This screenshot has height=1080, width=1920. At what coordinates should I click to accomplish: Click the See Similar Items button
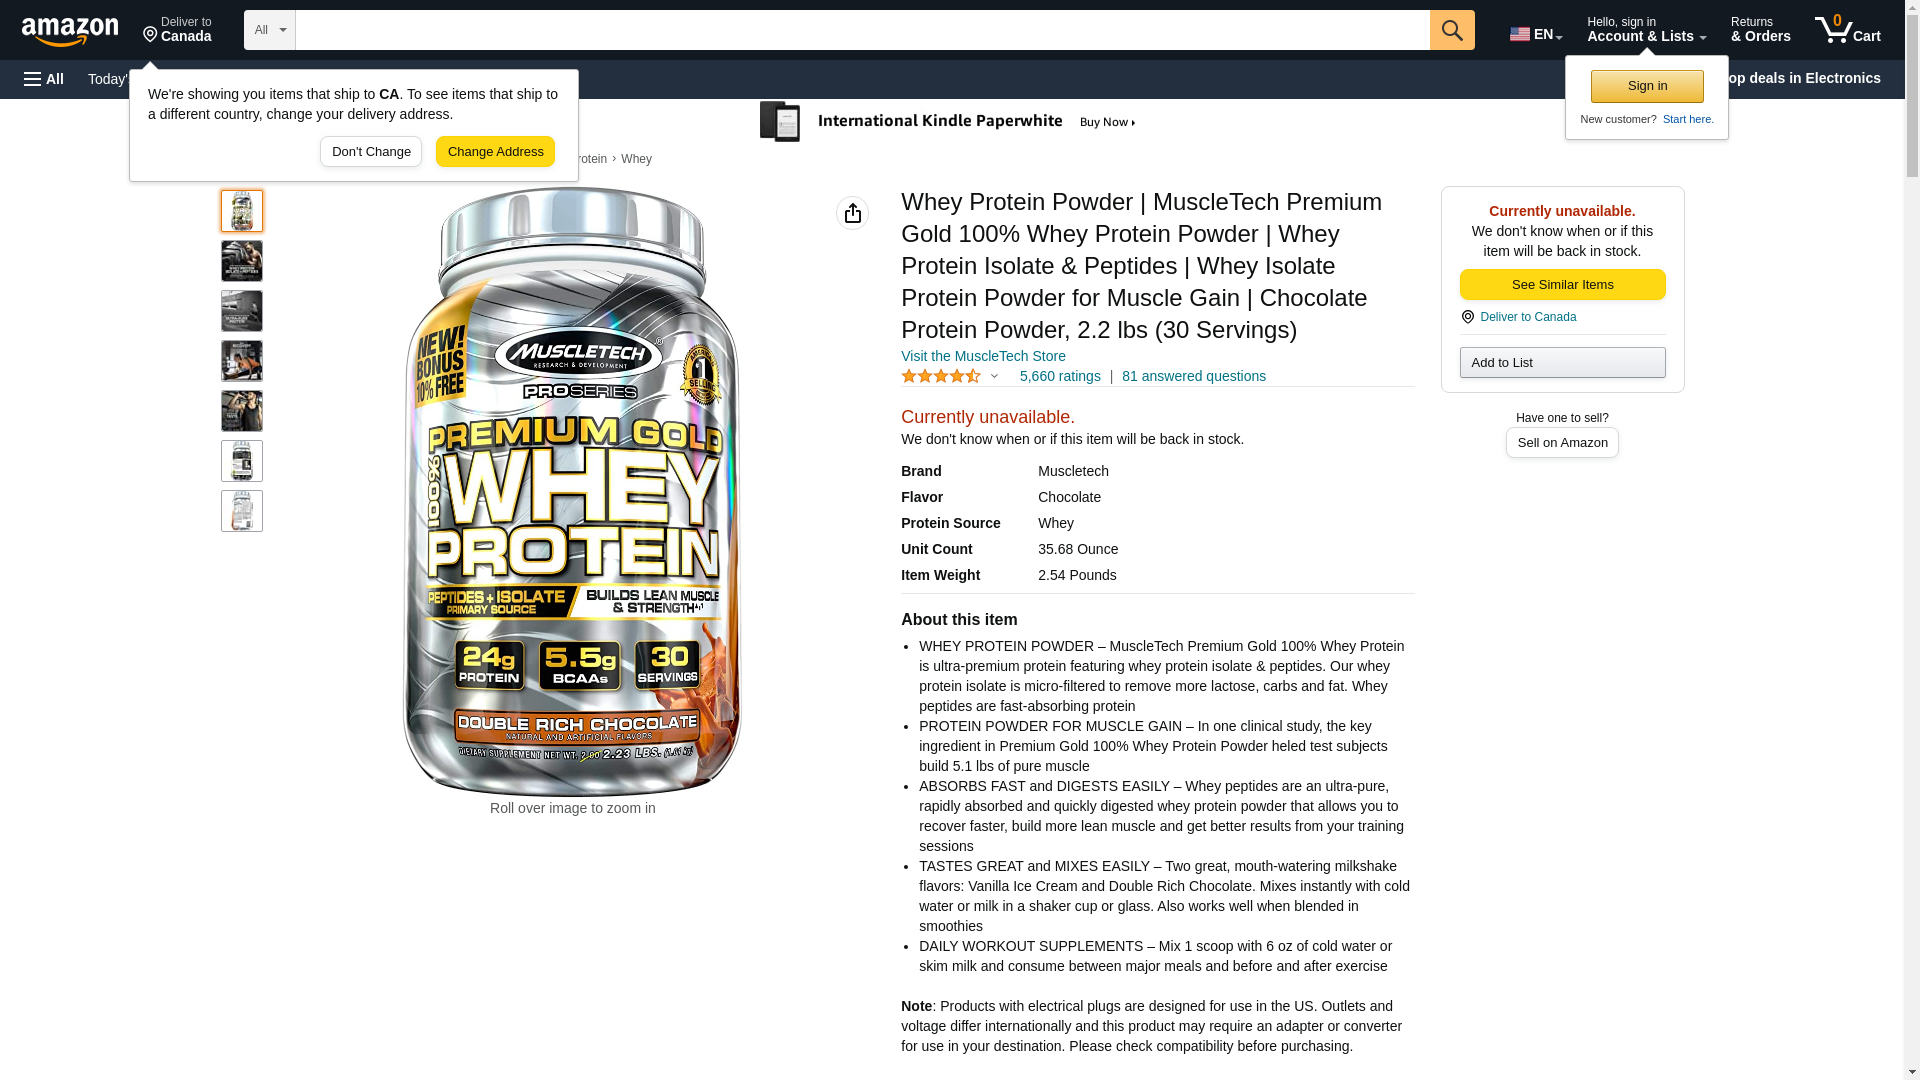click(x=1562, y=285)
